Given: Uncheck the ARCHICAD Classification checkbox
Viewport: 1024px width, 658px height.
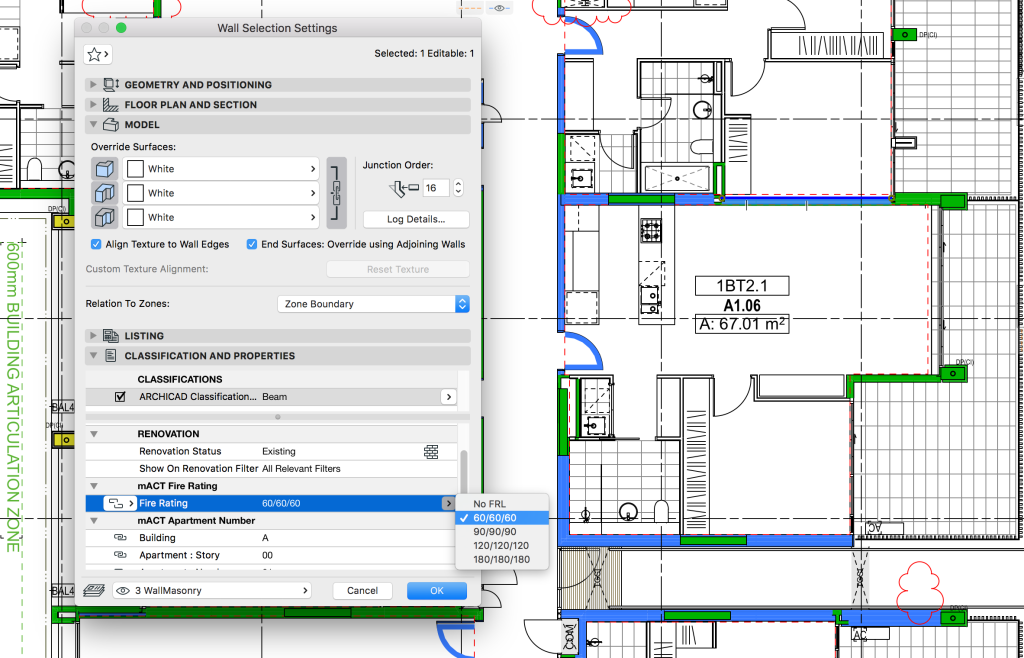Looking at the screenshot, I should pos(120,397).
